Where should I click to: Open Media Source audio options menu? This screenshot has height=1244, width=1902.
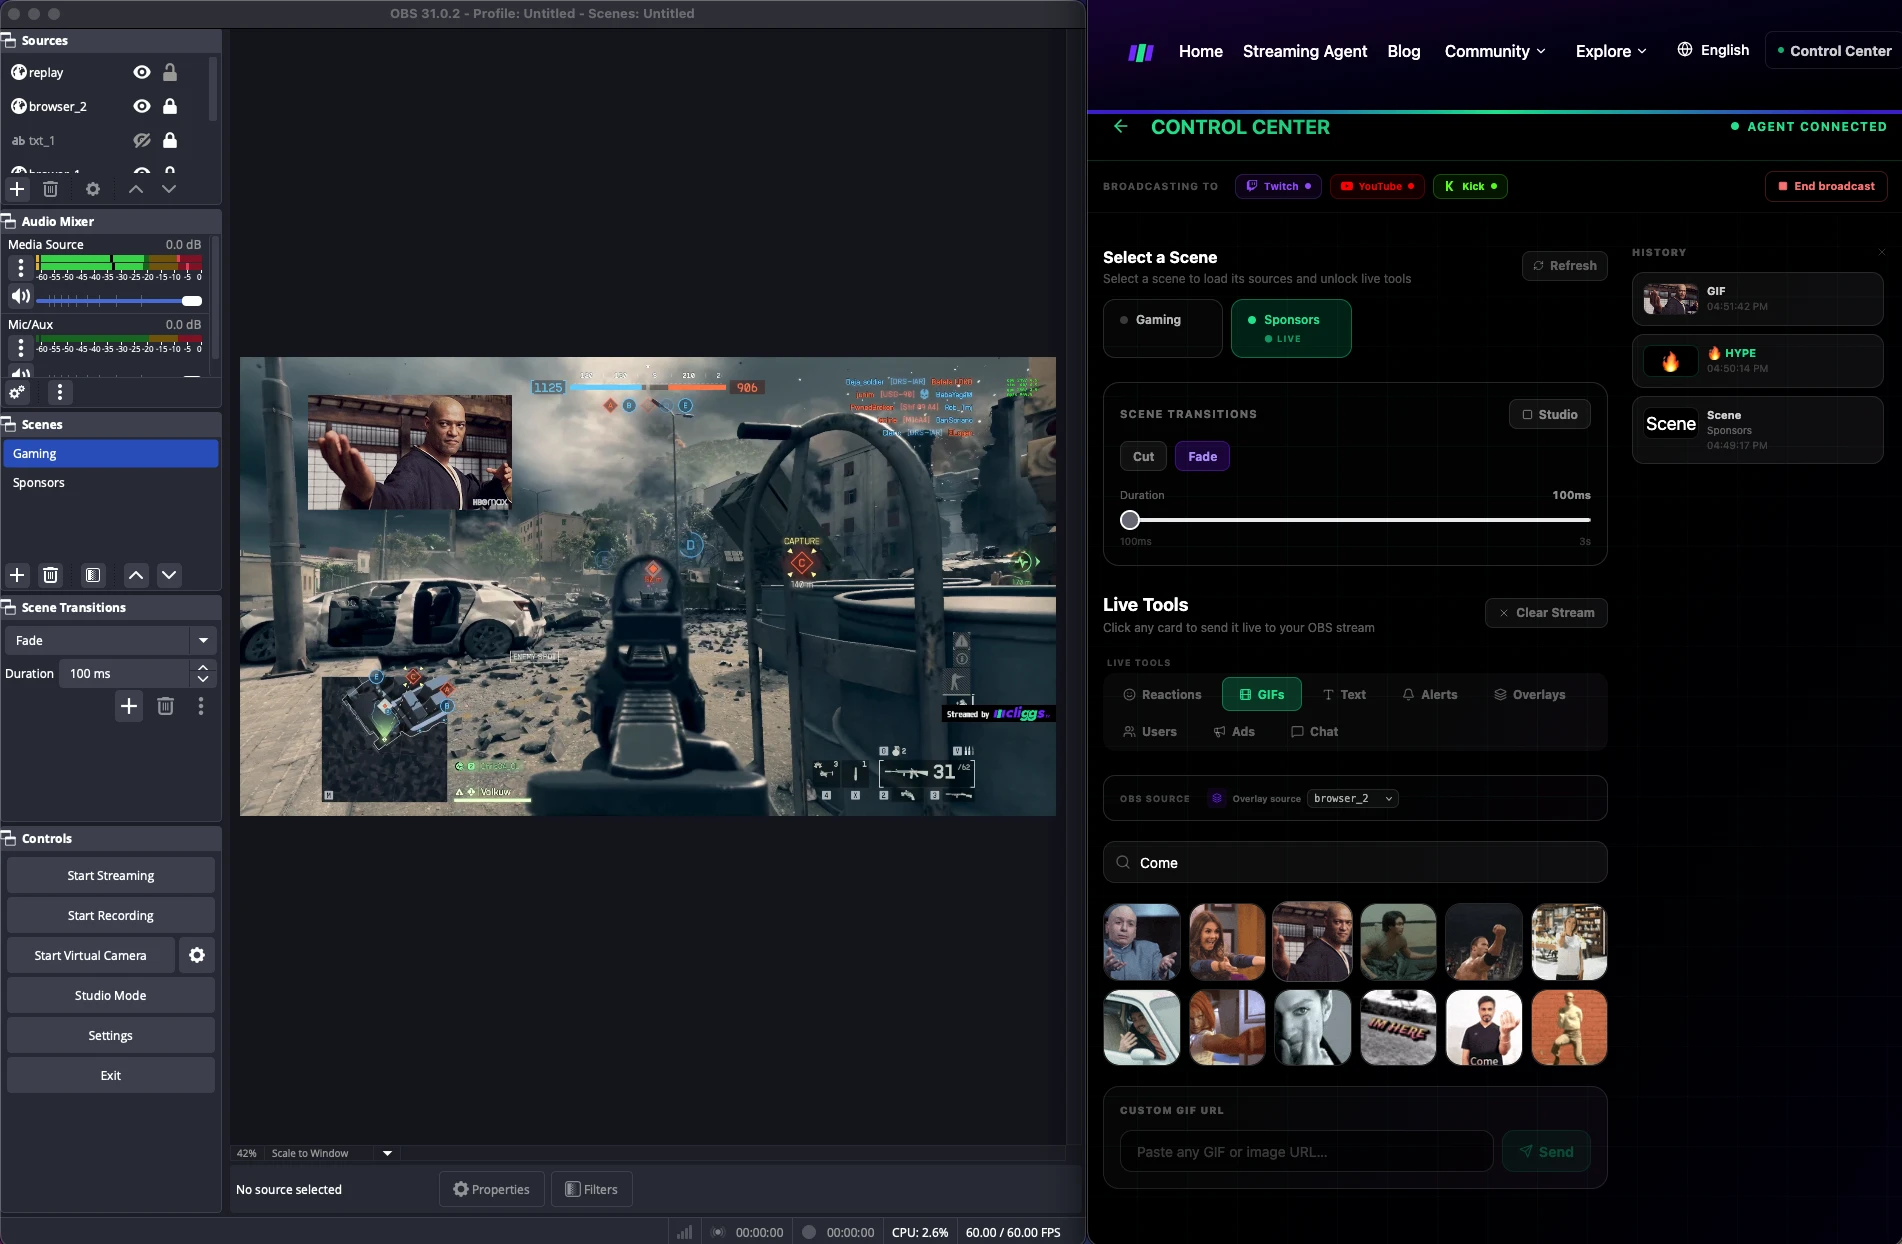click(21, 268)
